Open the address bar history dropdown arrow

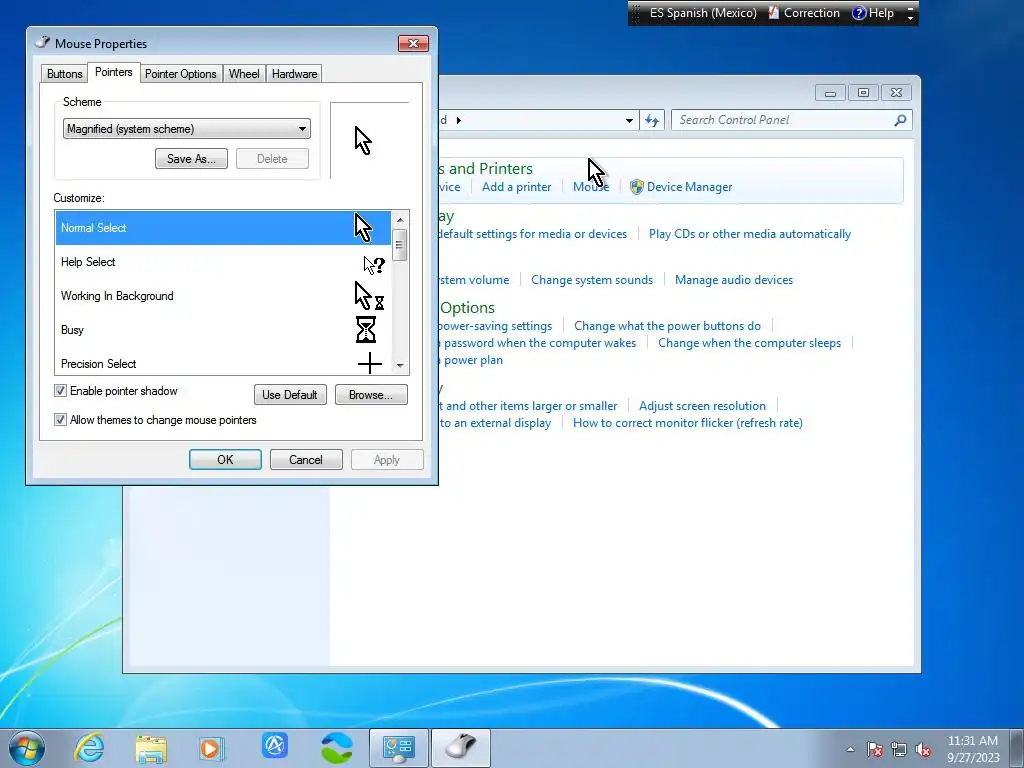629,120
